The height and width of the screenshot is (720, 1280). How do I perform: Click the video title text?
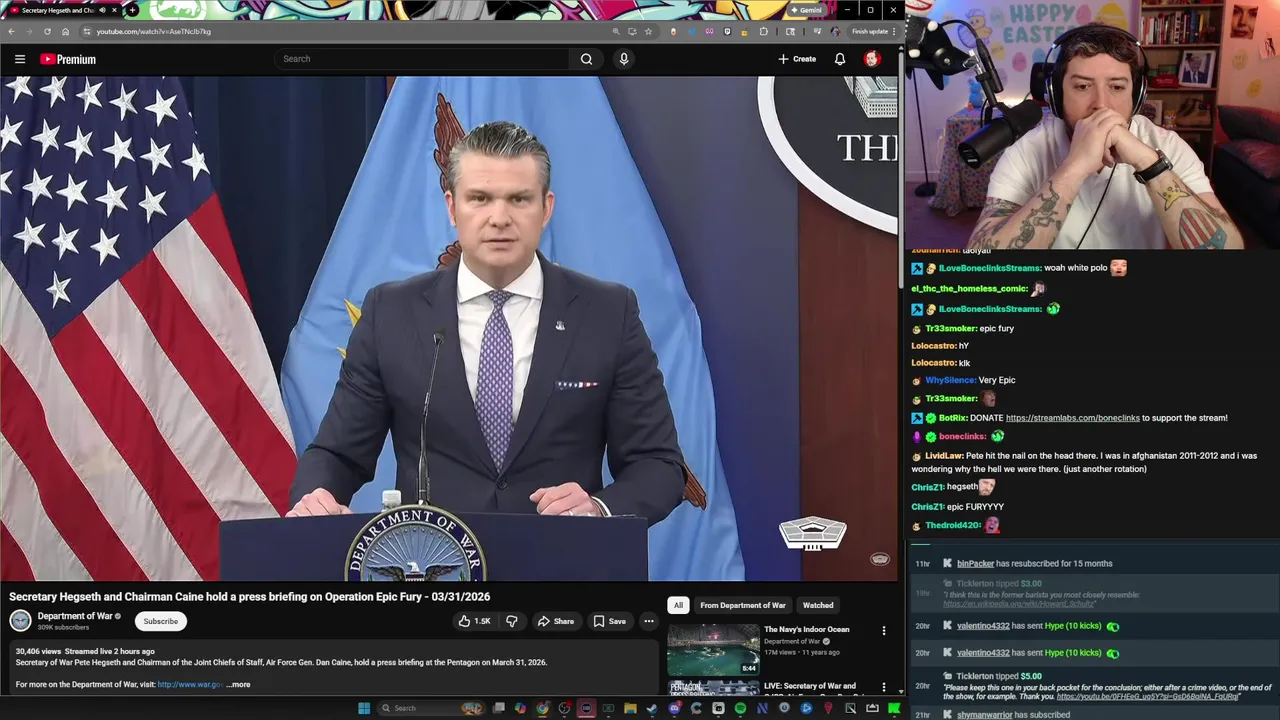click(x=249, y=597)
